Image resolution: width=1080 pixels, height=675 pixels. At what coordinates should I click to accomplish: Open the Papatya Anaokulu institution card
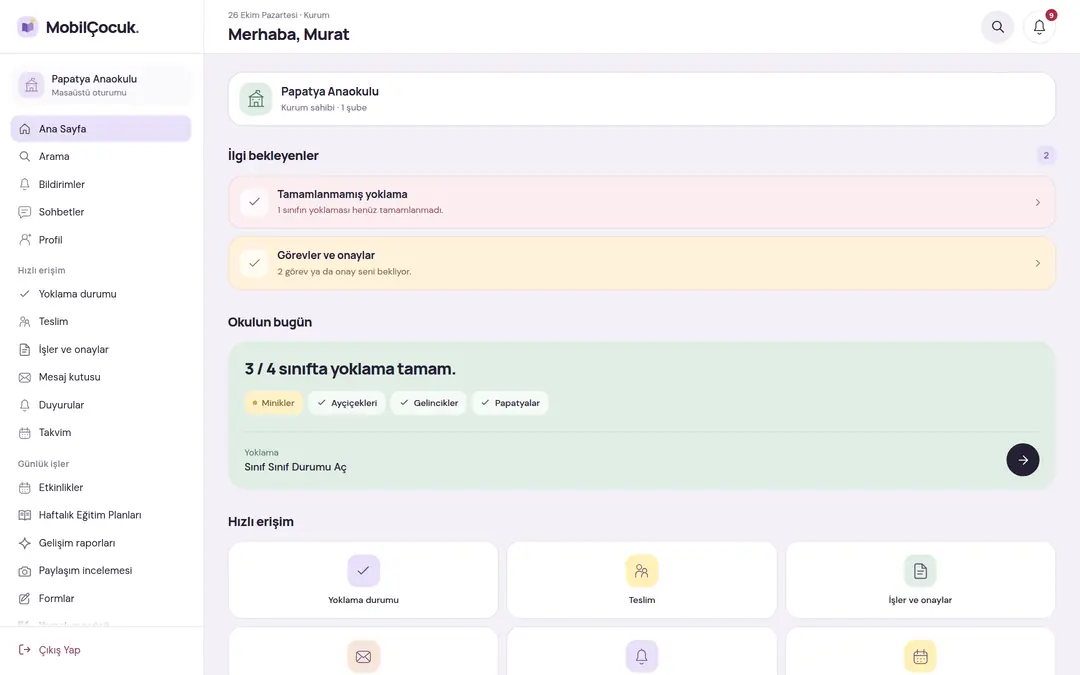pyautogui.click(x=641, y=99)
